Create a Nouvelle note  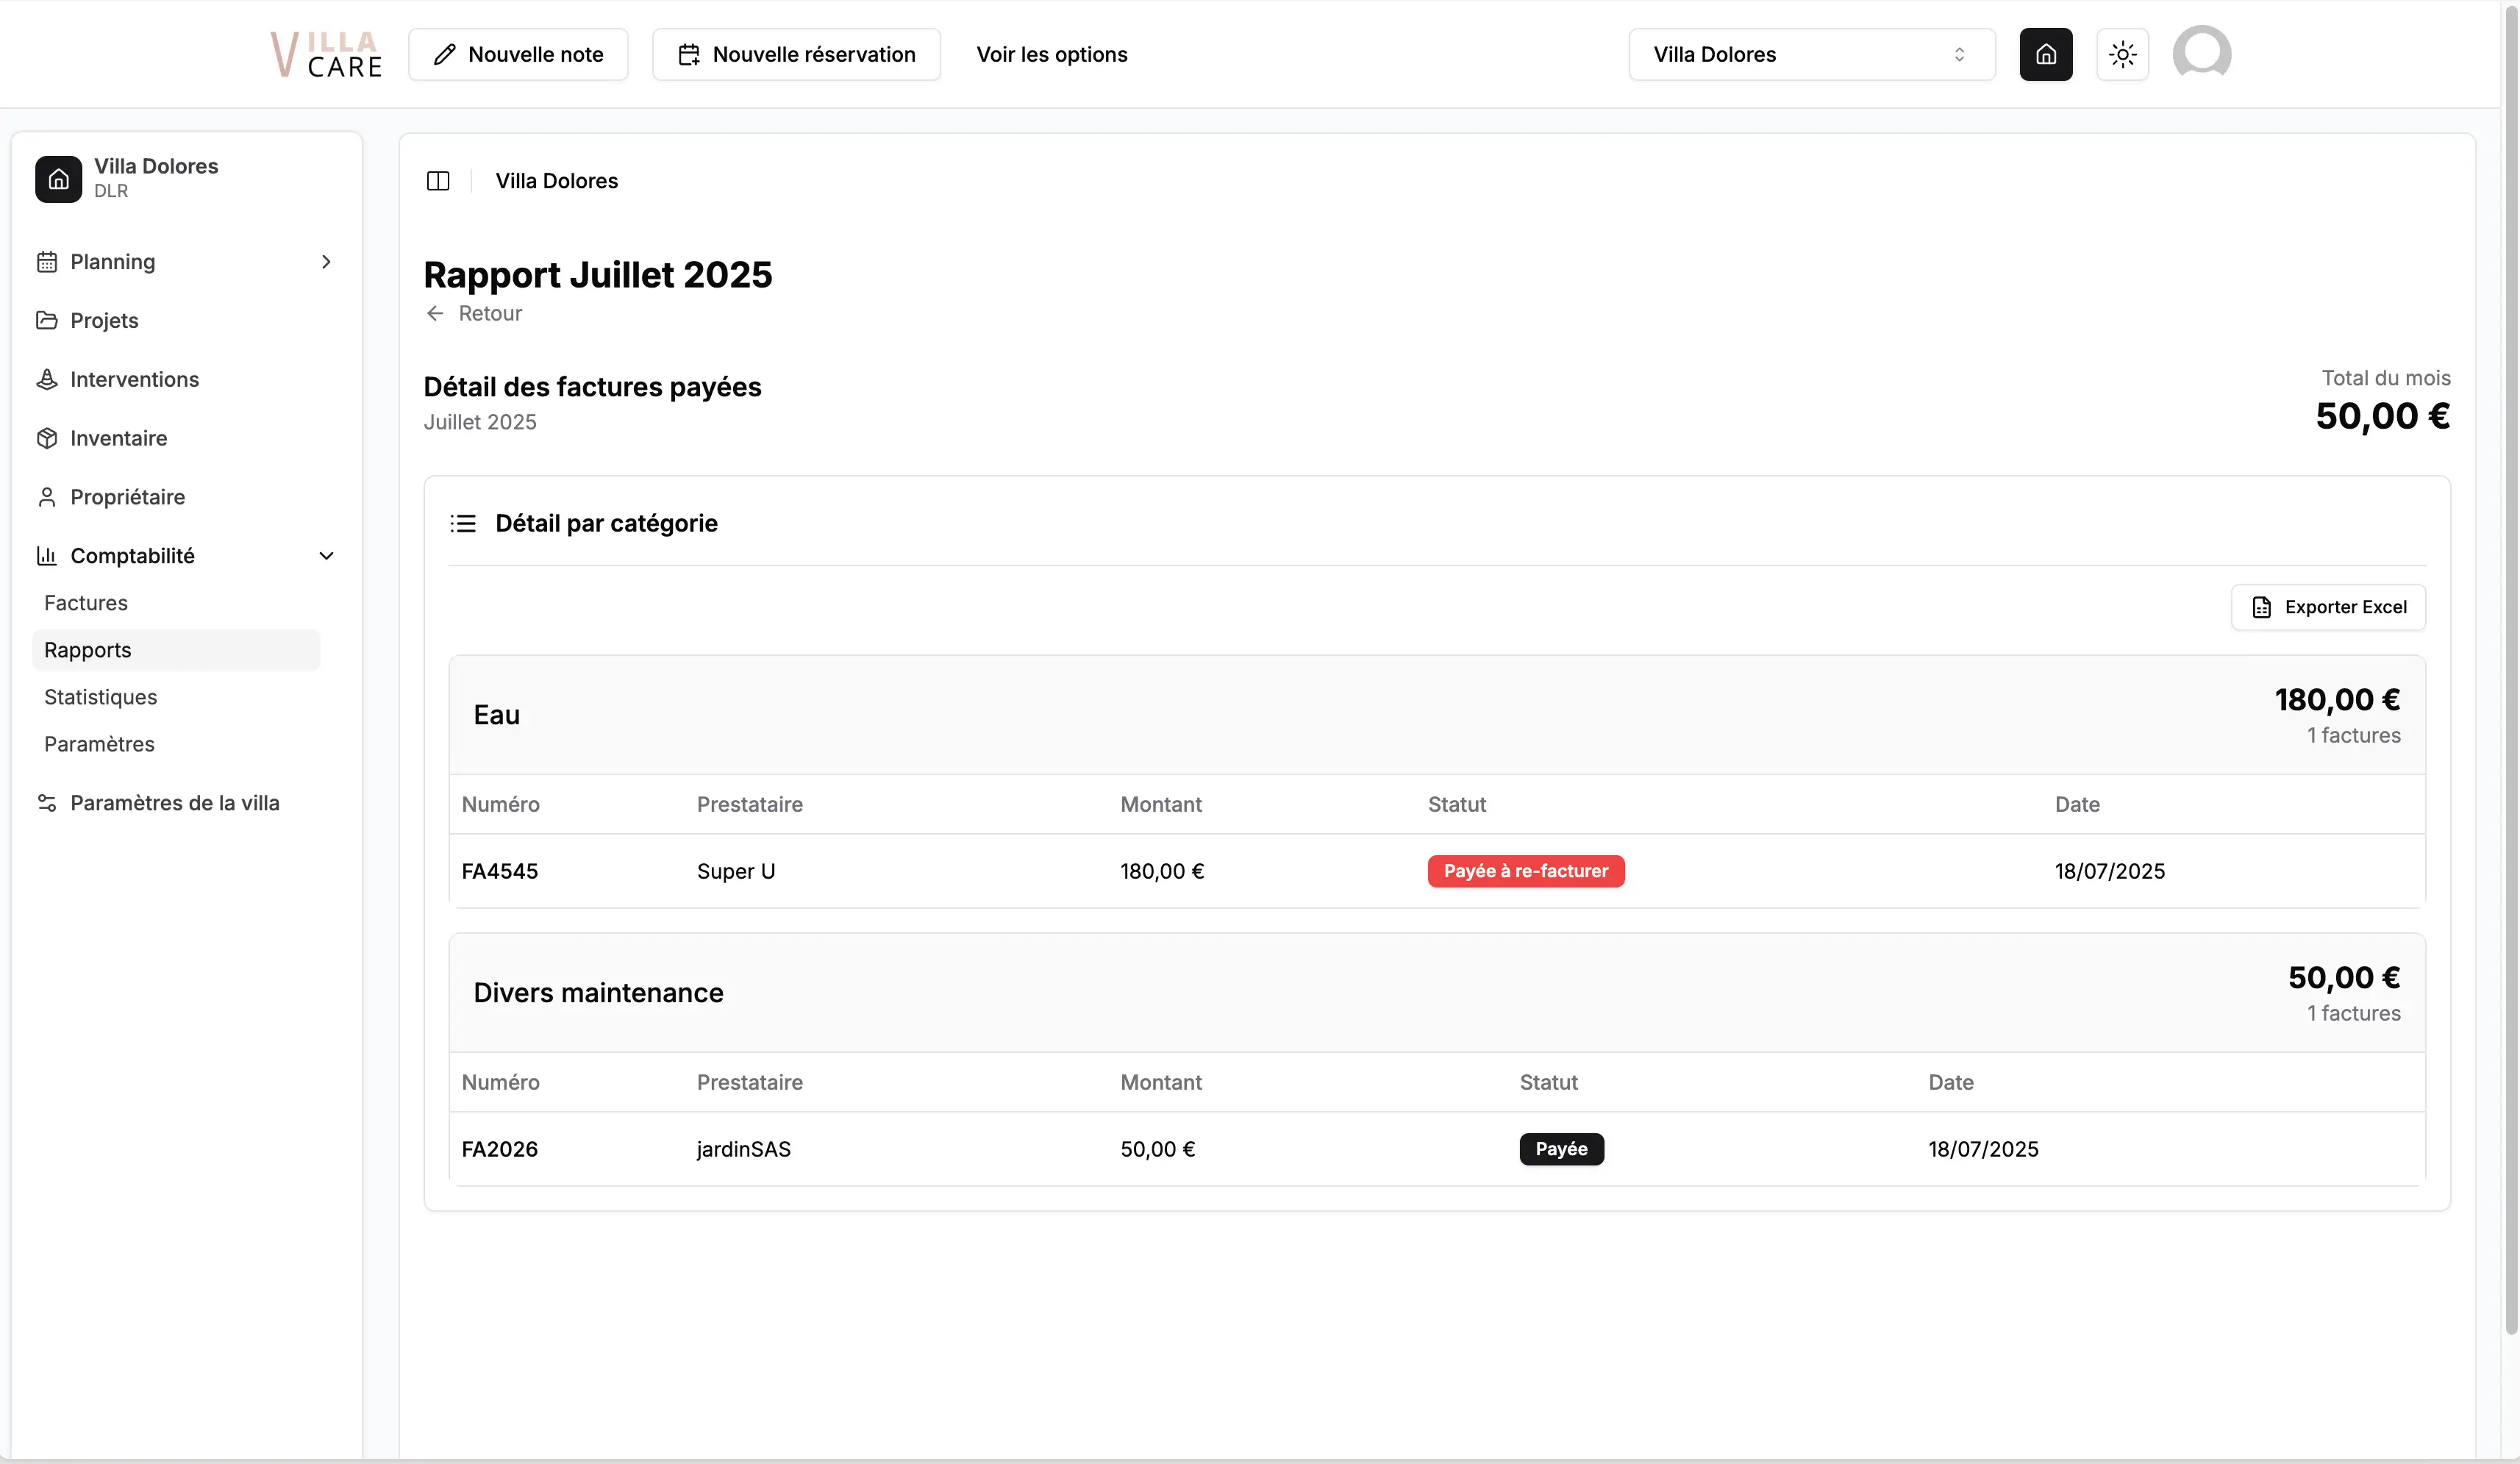point(518,54)
